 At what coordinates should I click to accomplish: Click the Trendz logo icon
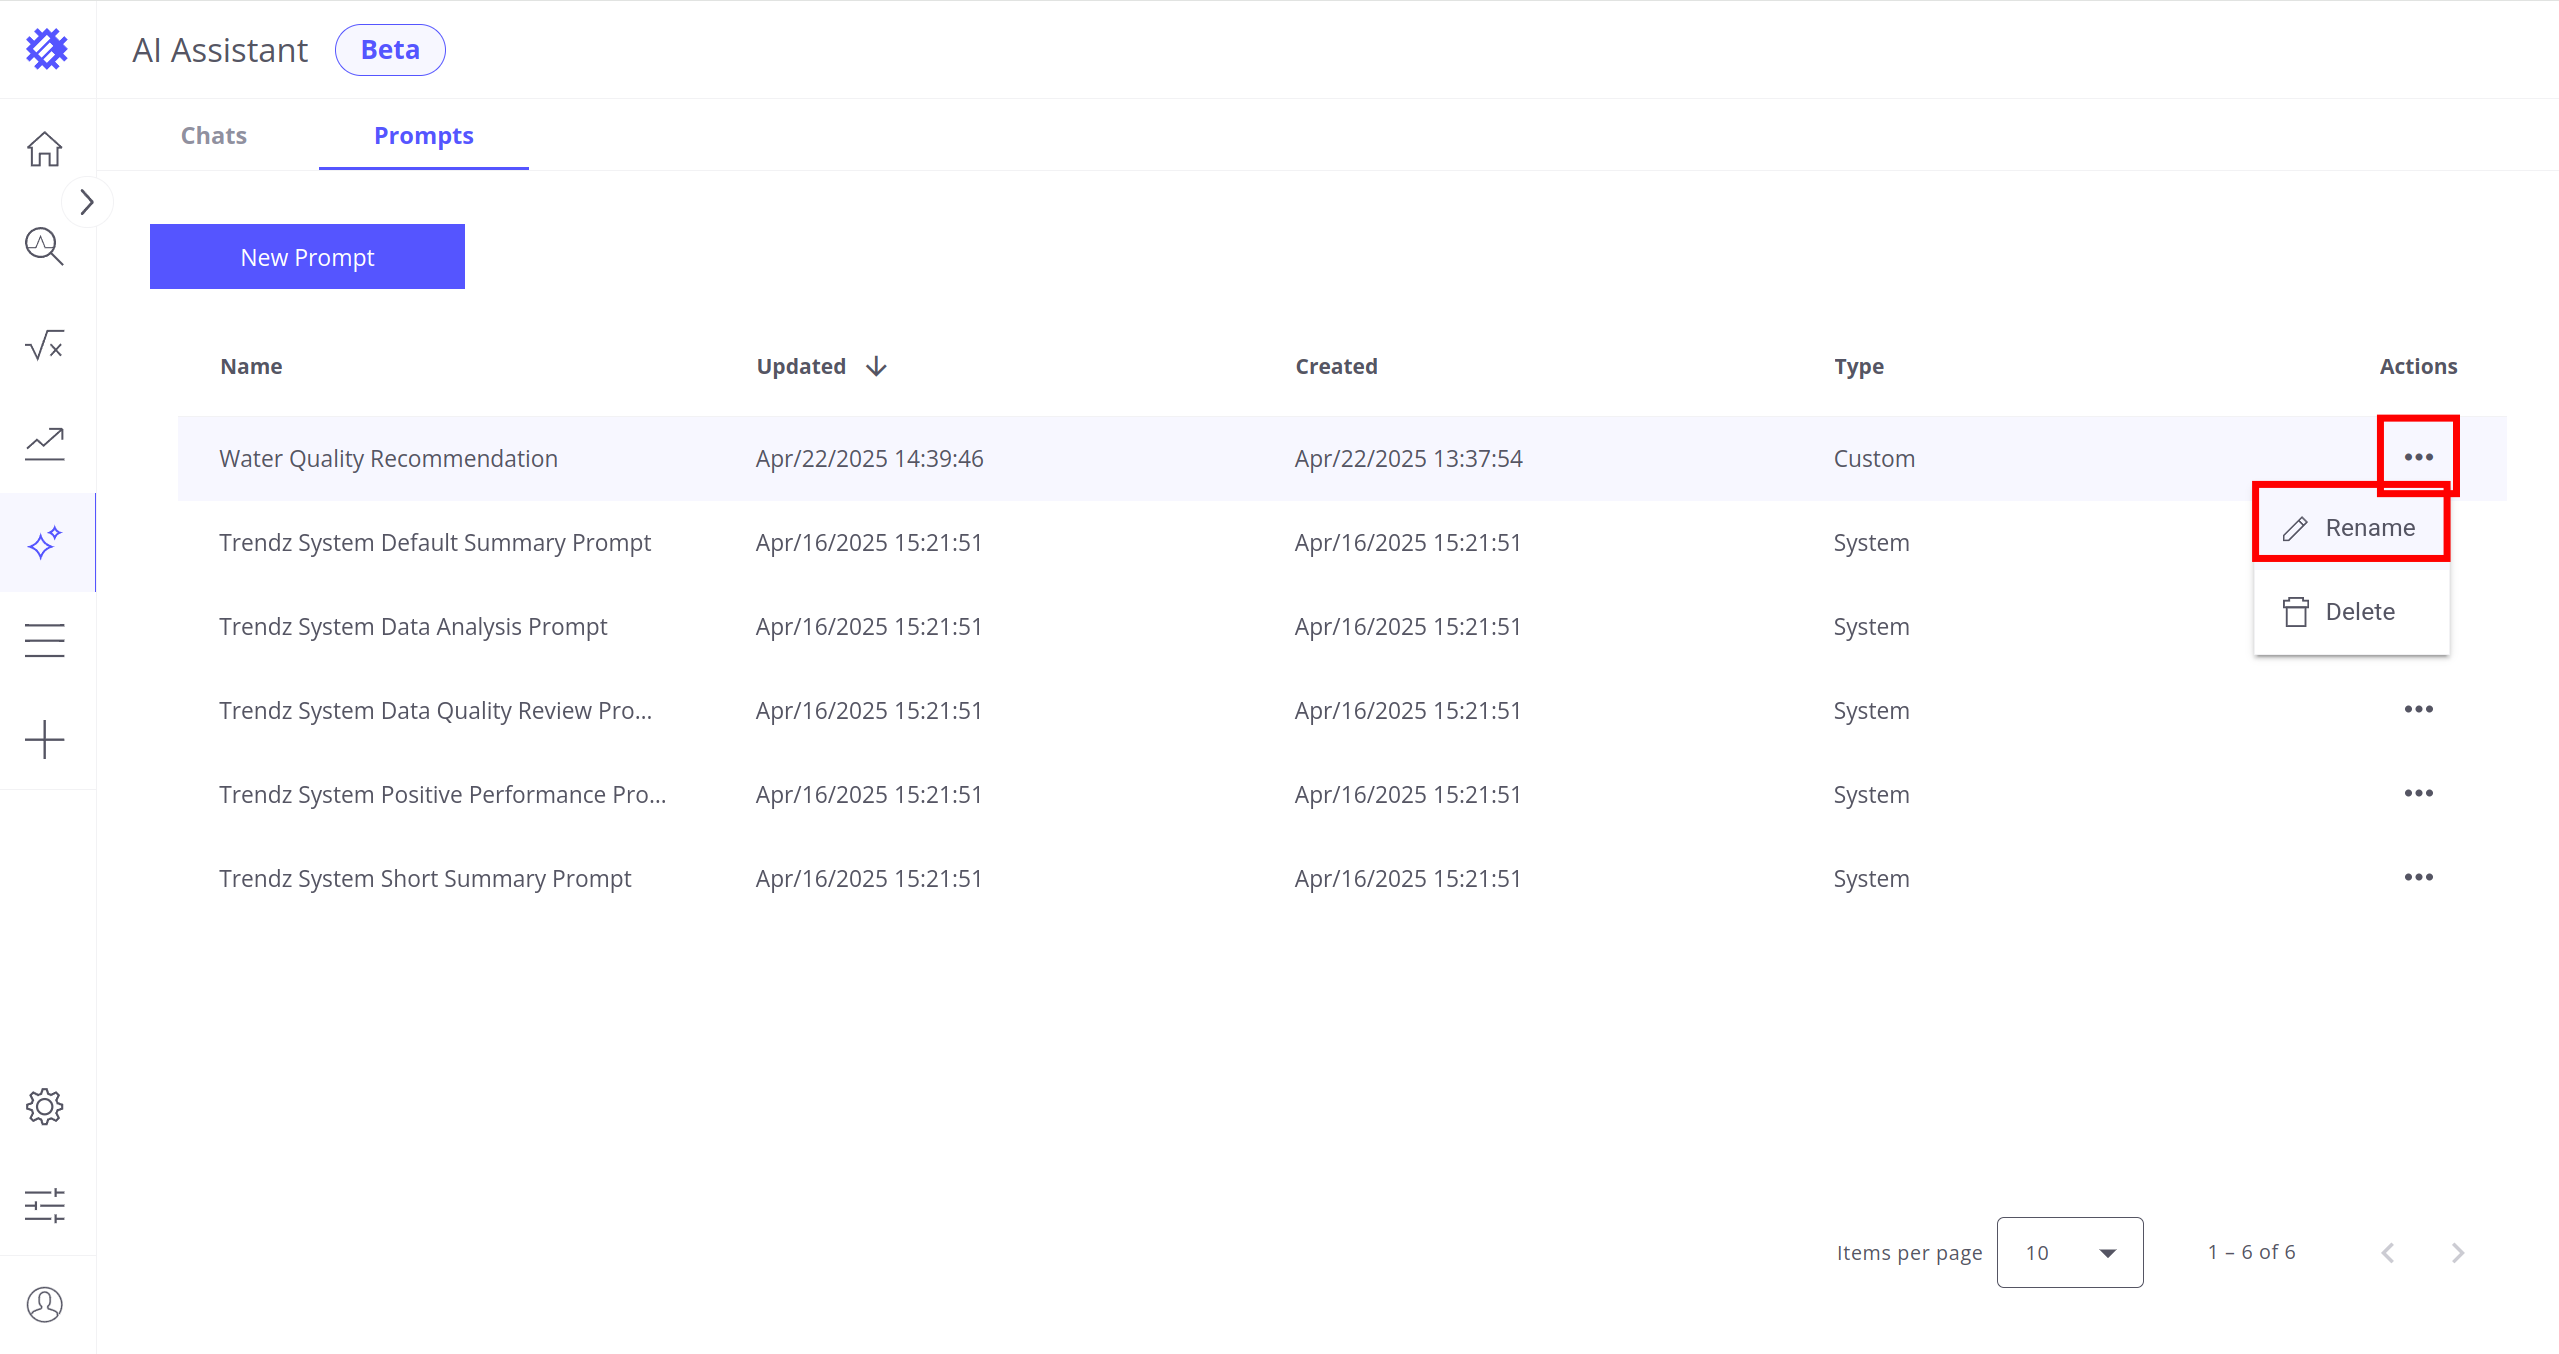coord(46,48)
